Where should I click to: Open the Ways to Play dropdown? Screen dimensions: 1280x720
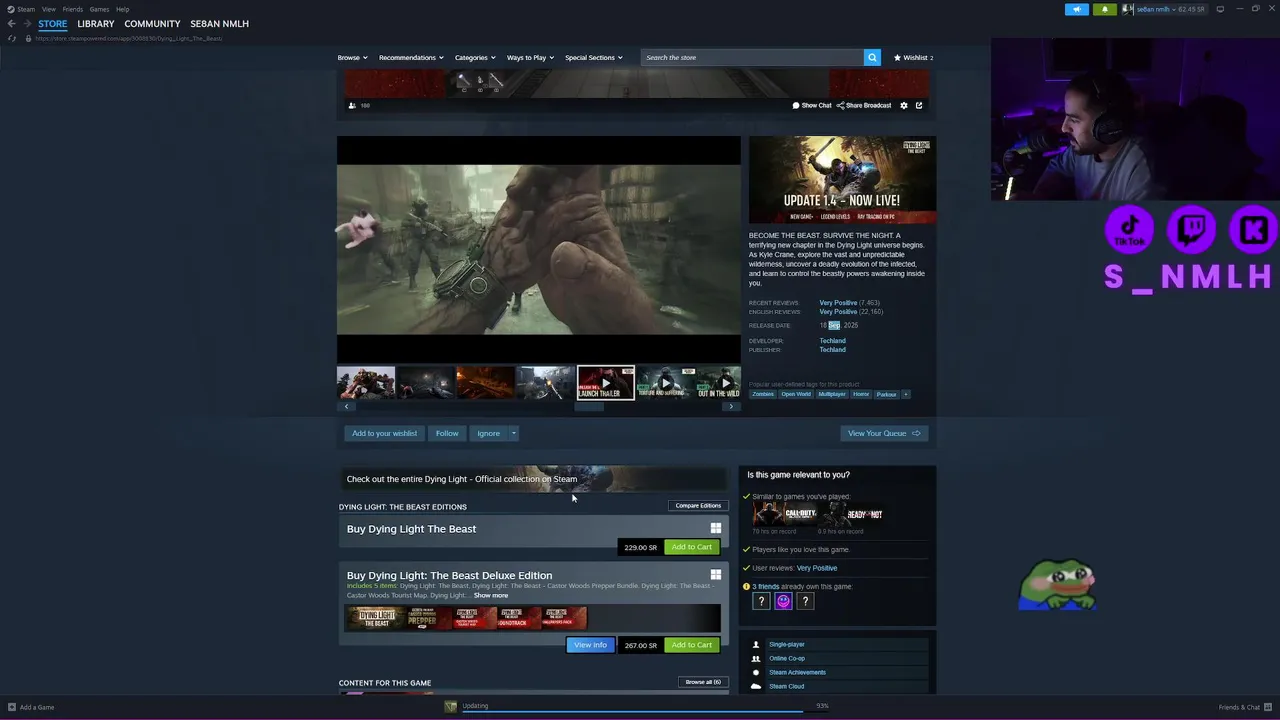click(530, 58)
